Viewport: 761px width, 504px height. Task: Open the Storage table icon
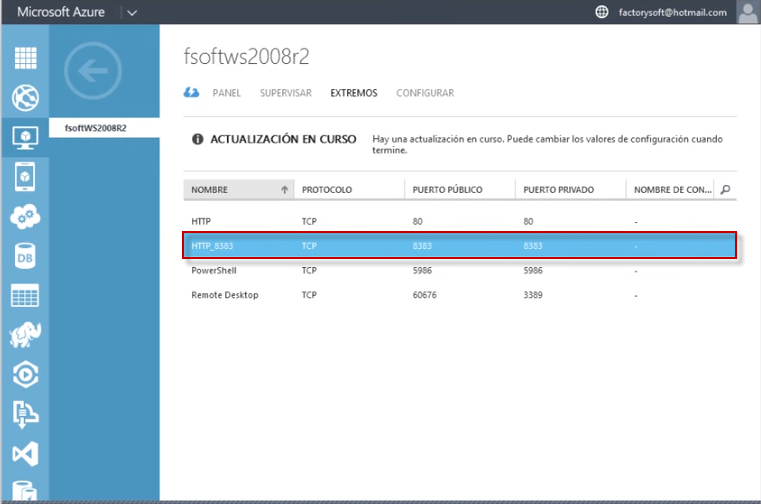pos(24,296)
